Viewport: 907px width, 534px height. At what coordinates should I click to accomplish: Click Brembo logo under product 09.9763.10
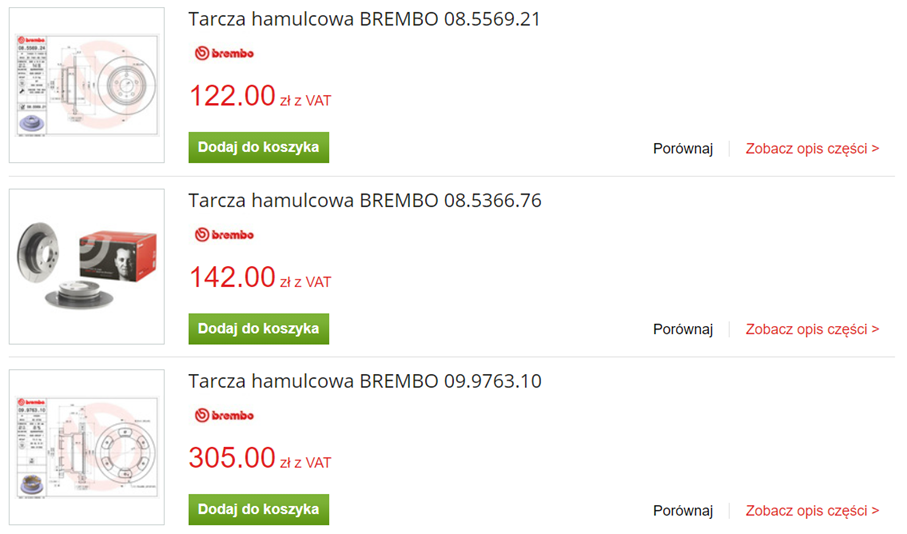[x=223, y=415]
